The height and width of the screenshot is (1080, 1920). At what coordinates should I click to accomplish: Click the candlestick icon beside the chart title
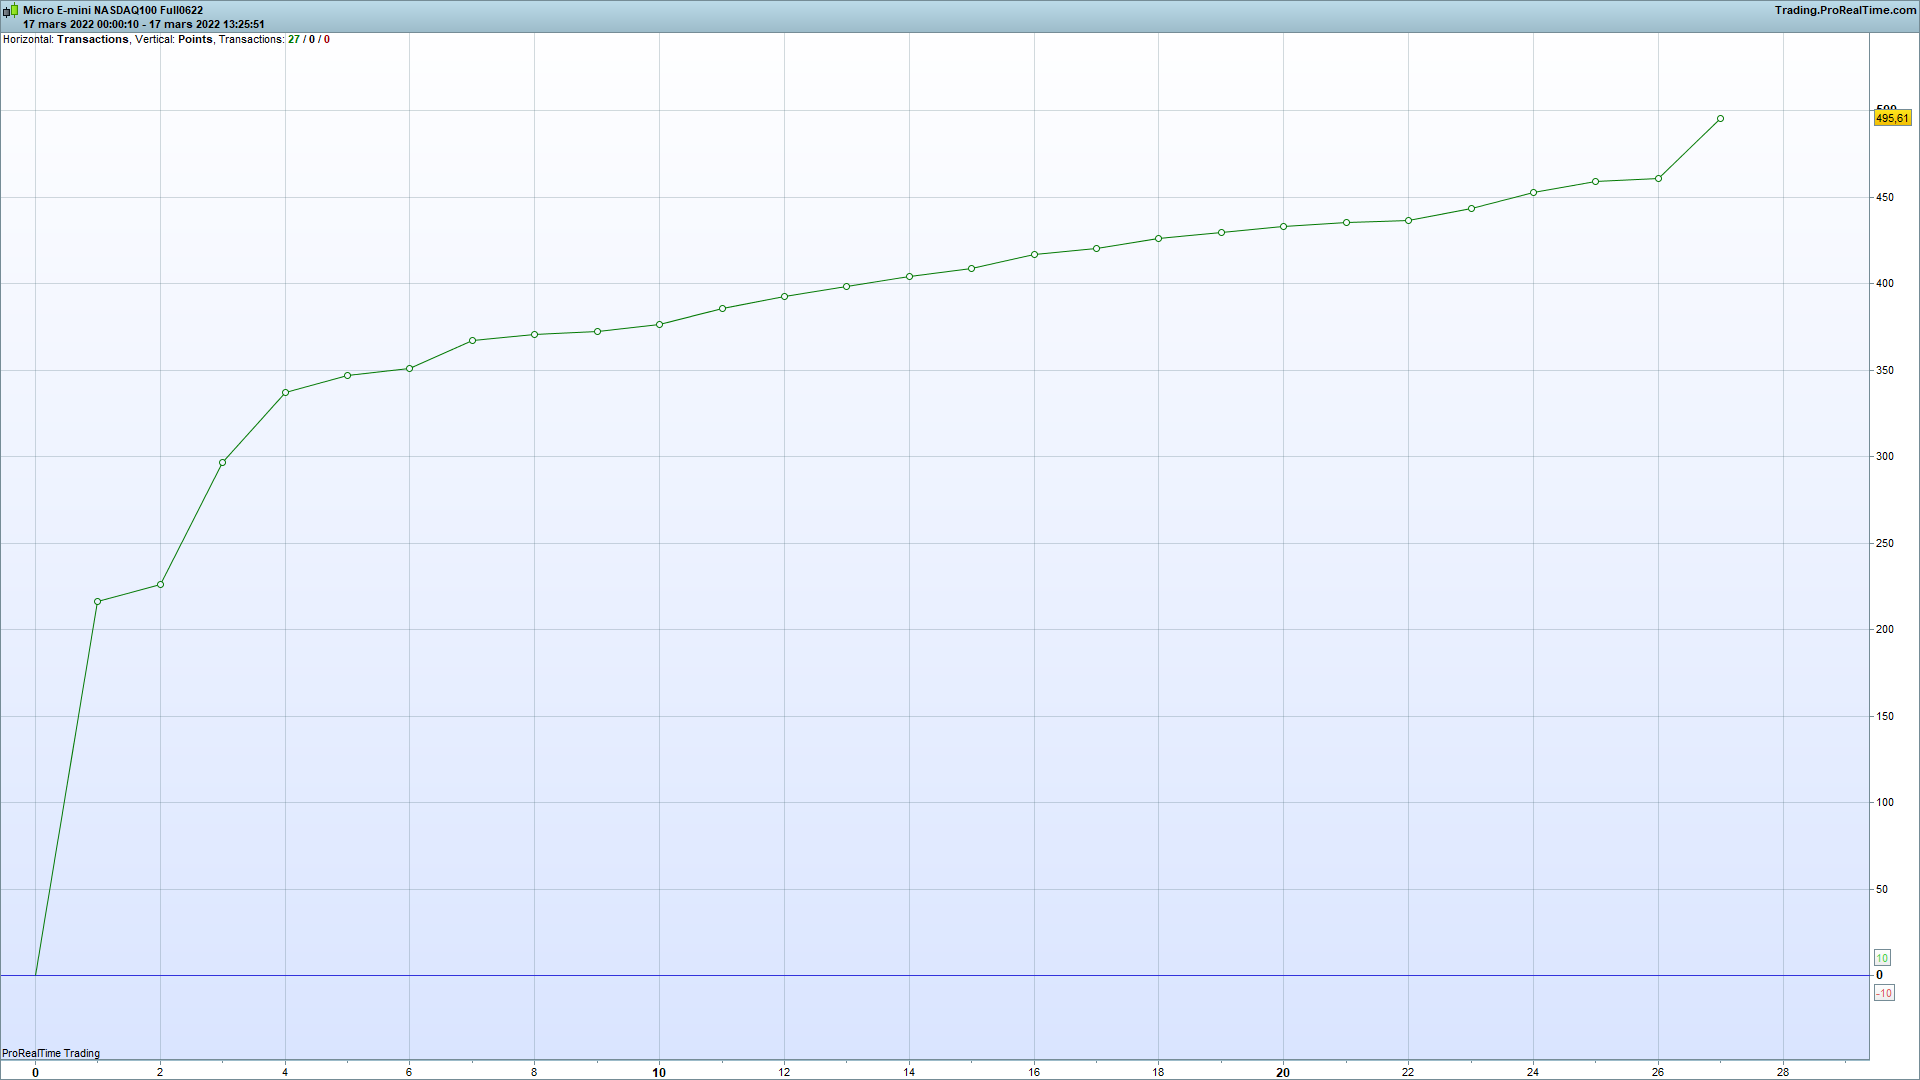pyautogui.click(x=10, y=11)
